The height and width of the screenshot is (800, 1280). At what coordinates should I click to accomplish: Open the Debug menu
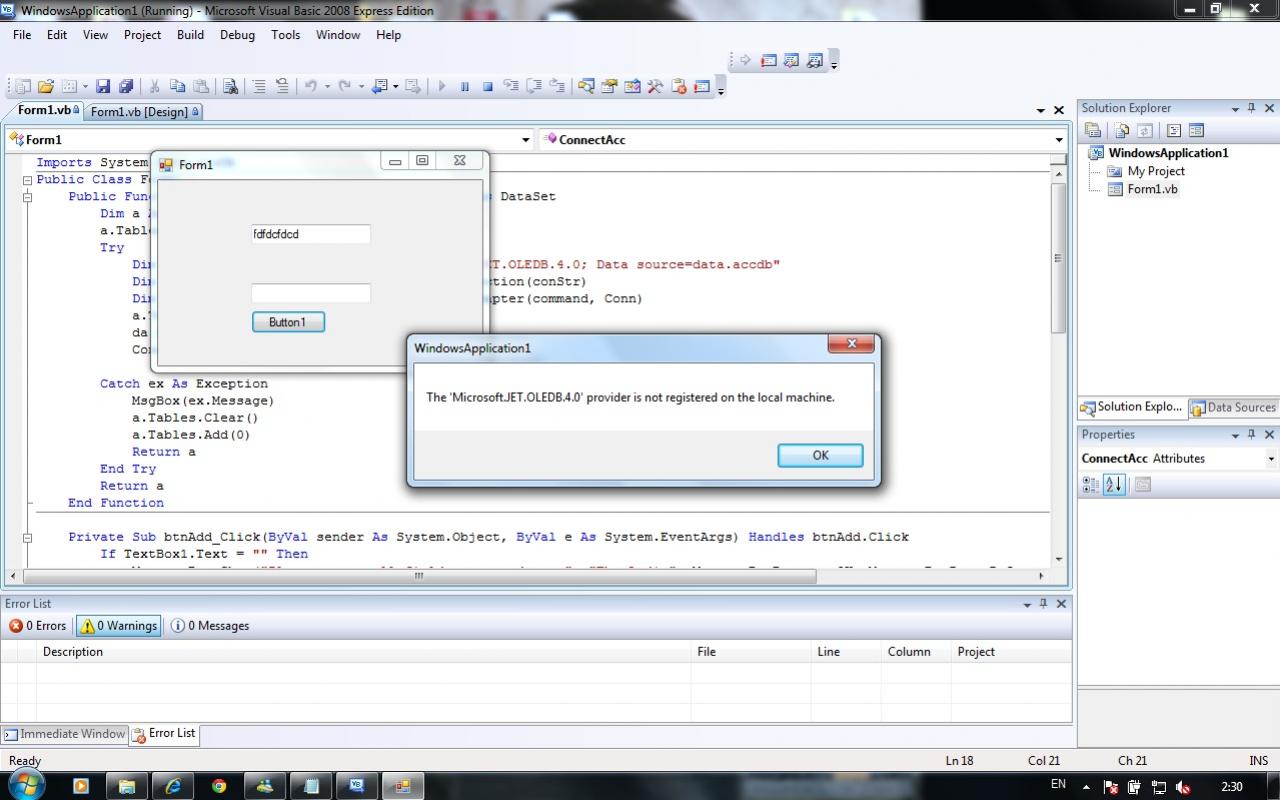click(x=237, y=34)
